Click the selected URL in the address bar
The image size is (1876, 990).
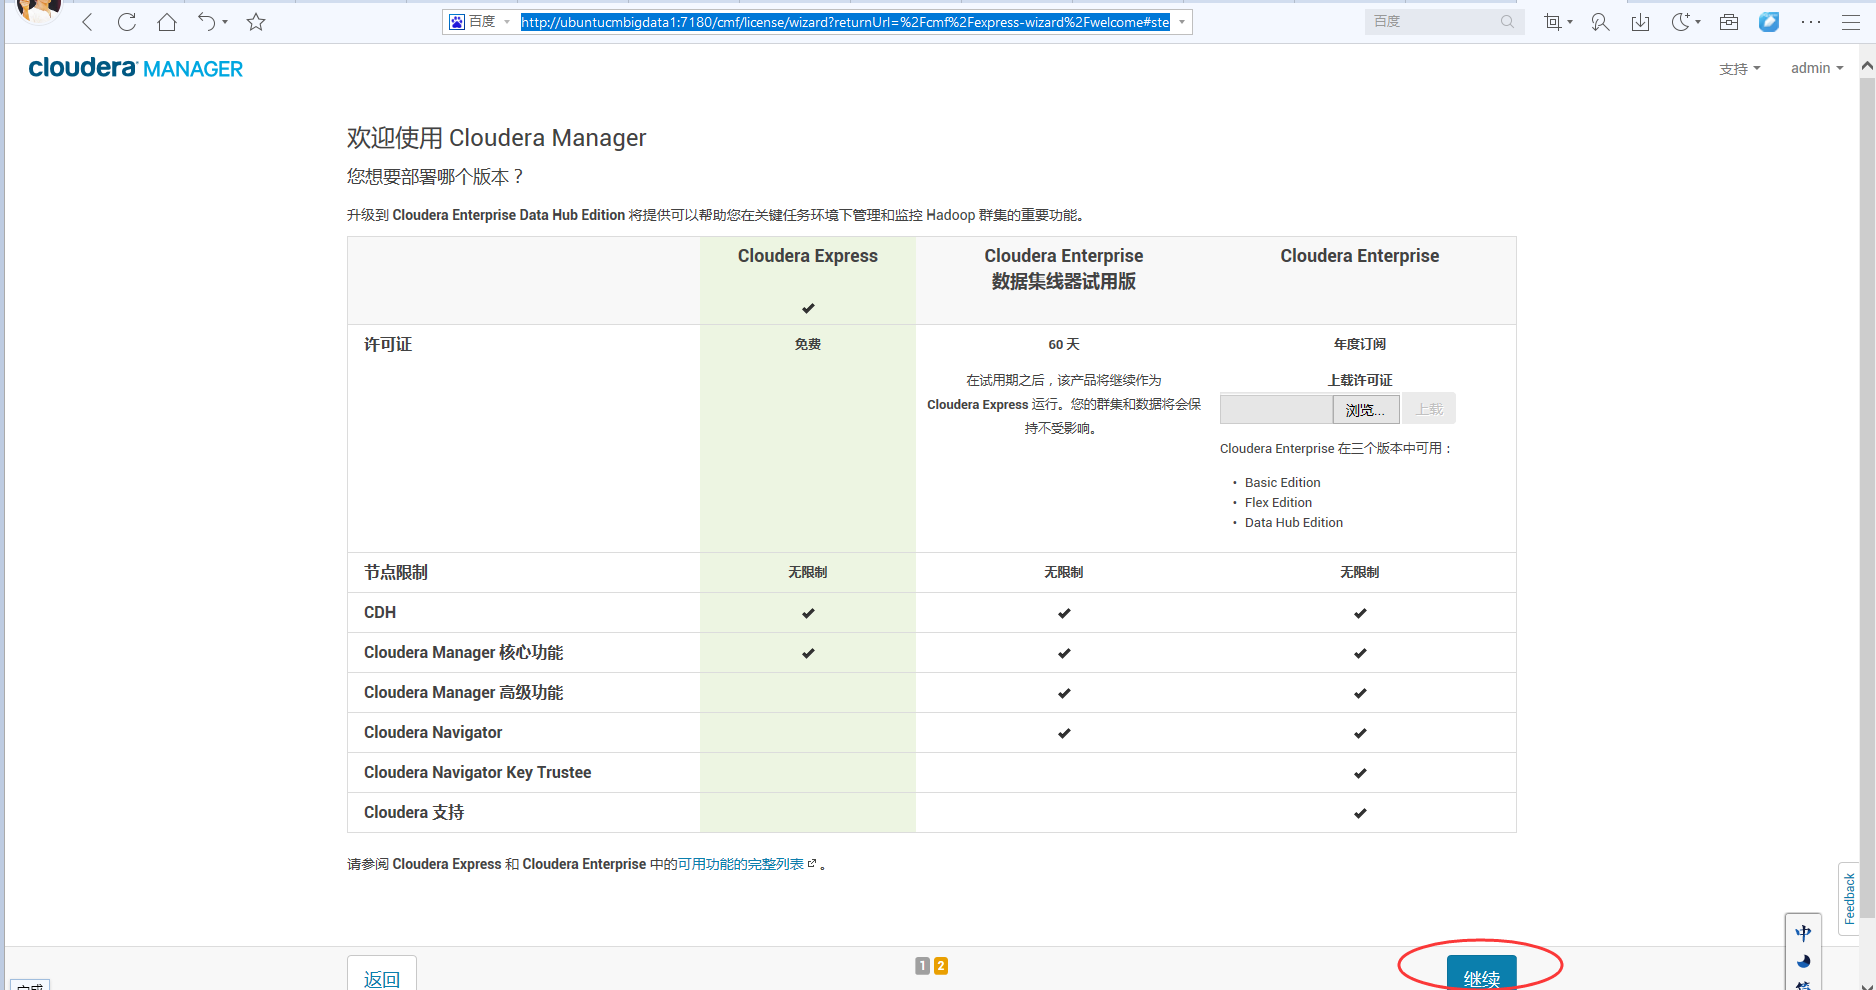click(x=845, y=22)
